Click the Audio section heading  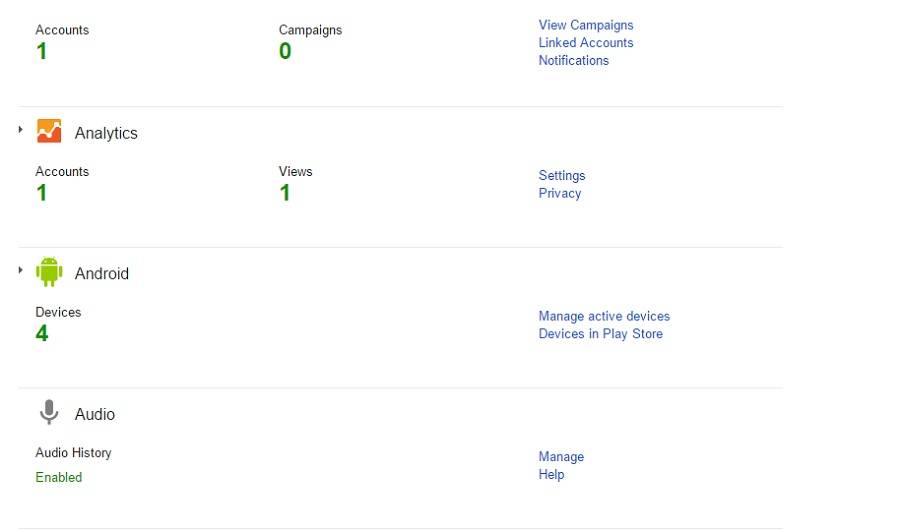[95, 414]
